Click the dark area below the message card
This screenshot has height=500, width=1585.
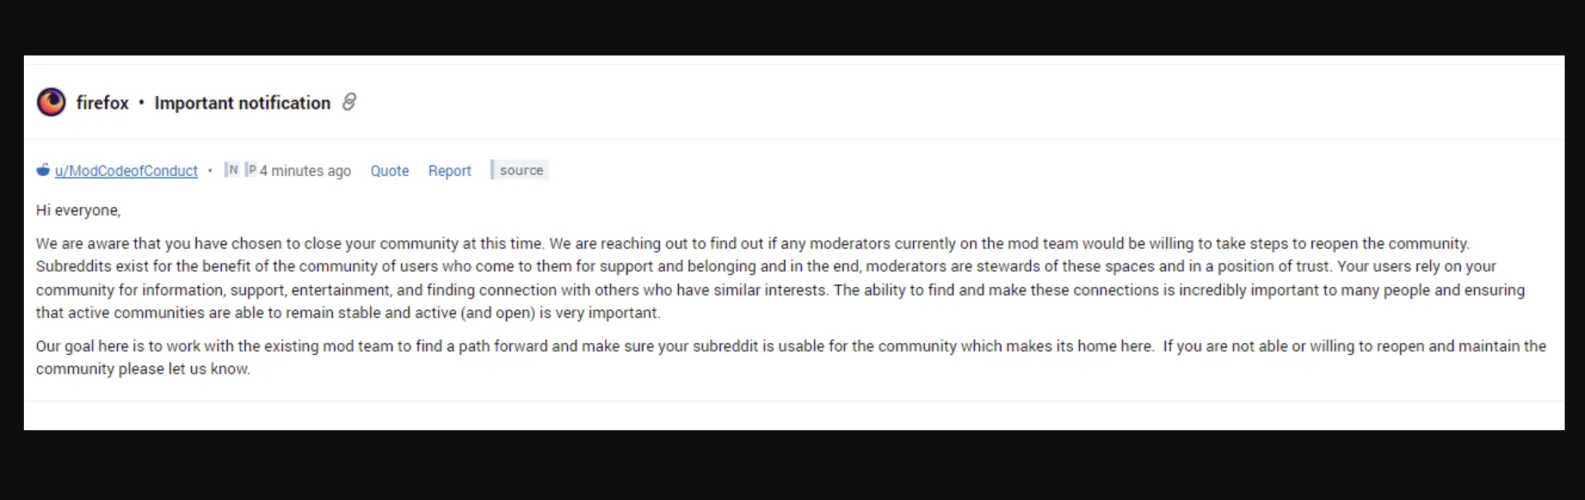[792, 465]
